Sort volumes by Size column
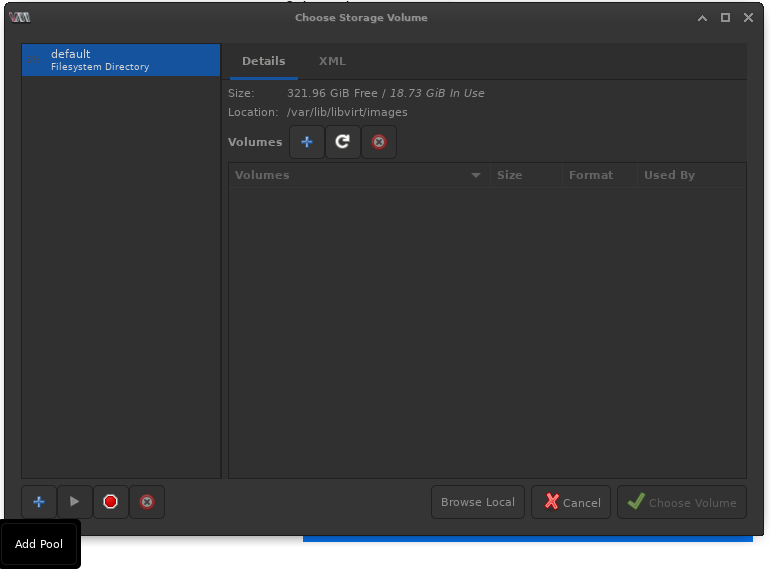The image size is (780, 571). pos(524,175)
